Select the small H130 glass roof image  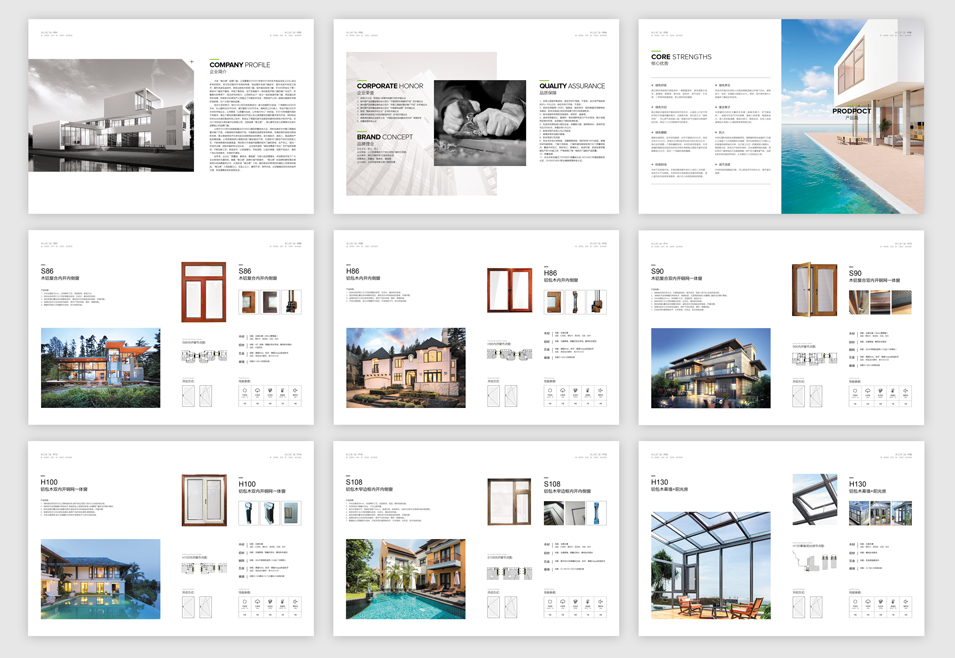coord(814,500)
